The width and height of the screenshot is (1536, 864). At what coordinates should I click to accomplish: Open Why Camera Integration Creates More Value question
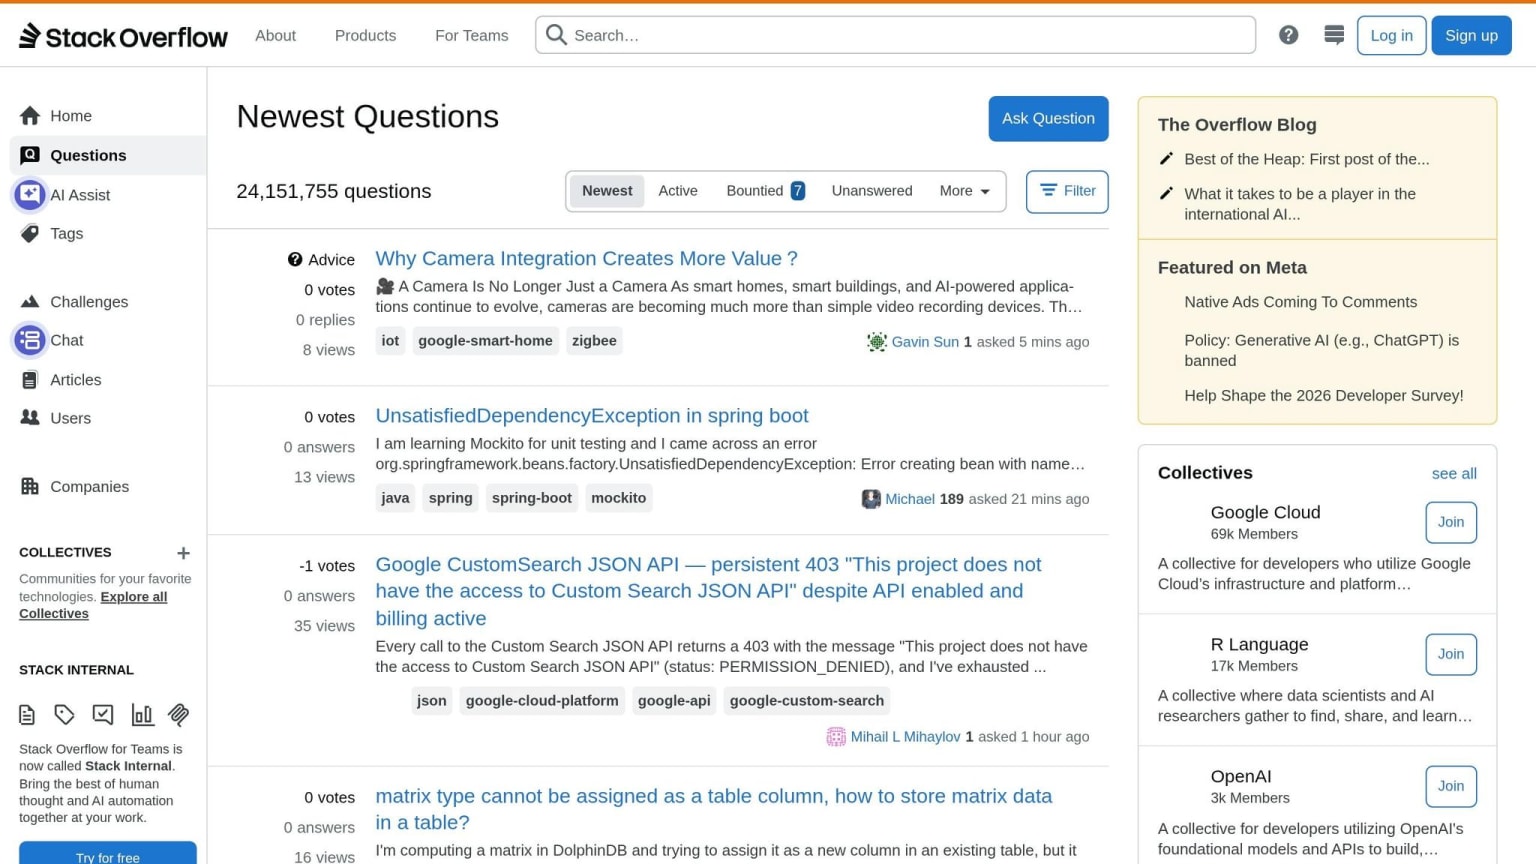(586, 259)
